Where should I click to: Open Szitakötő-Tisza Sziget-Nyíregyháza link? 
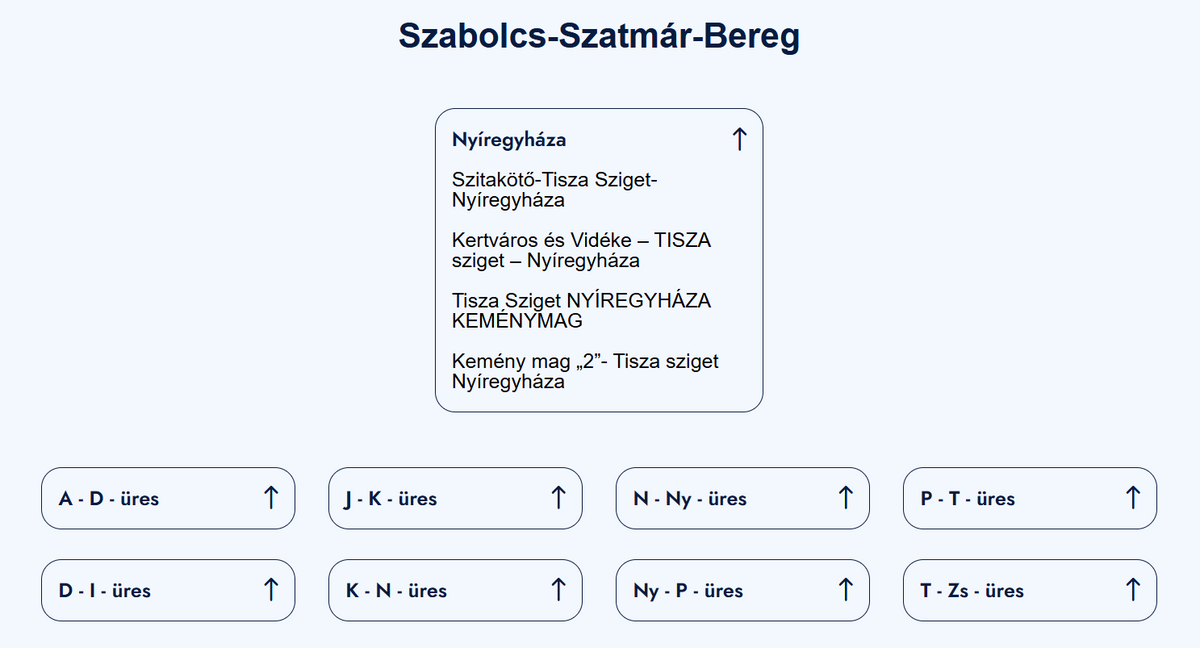click(x=554, y=190)
